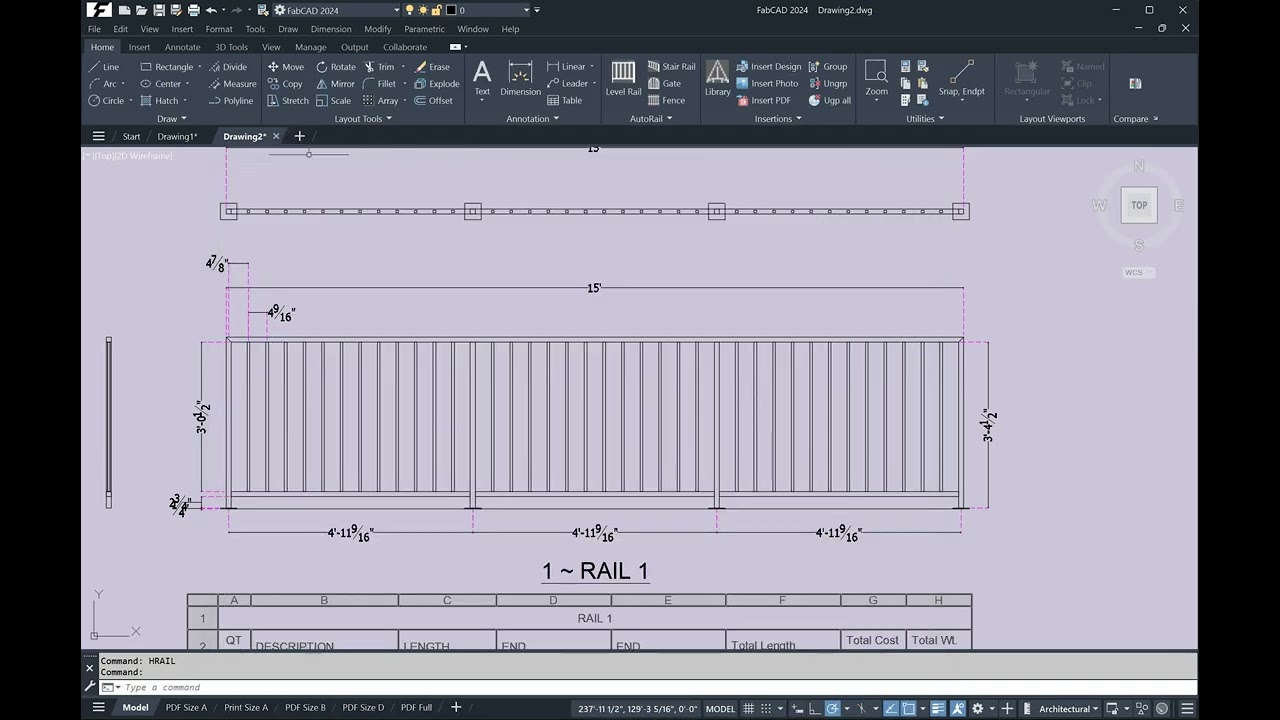Expand the Draw panel
Image resolution: width=1280 pixels, height=720 pixels.
pyautogui.click(x=172, y=119)
